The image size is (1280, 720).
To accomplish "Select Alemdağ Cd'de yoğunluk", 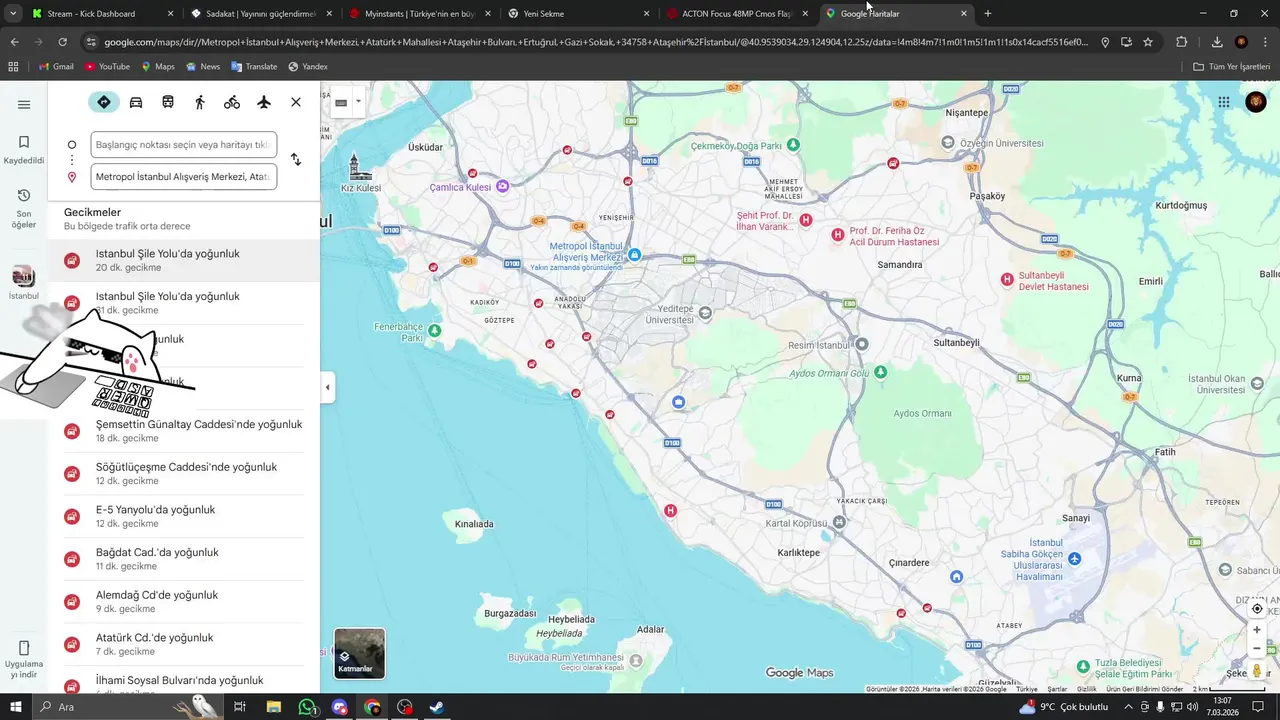I will [x=184, y=602].
